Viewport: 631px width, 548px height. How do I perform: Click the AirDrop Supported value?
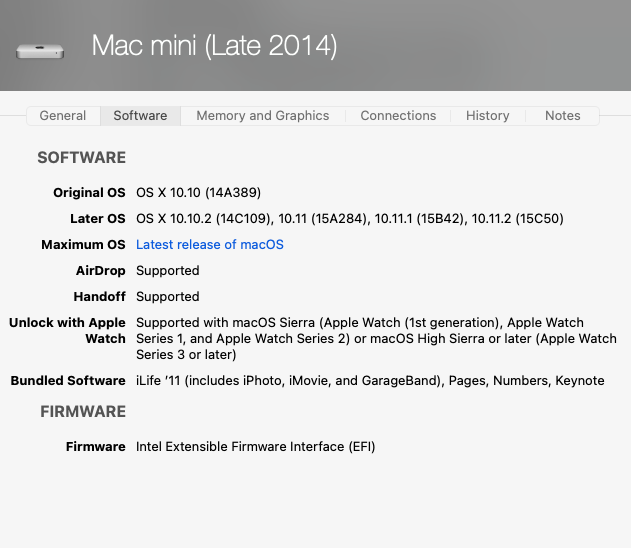(x=167, y=271)
